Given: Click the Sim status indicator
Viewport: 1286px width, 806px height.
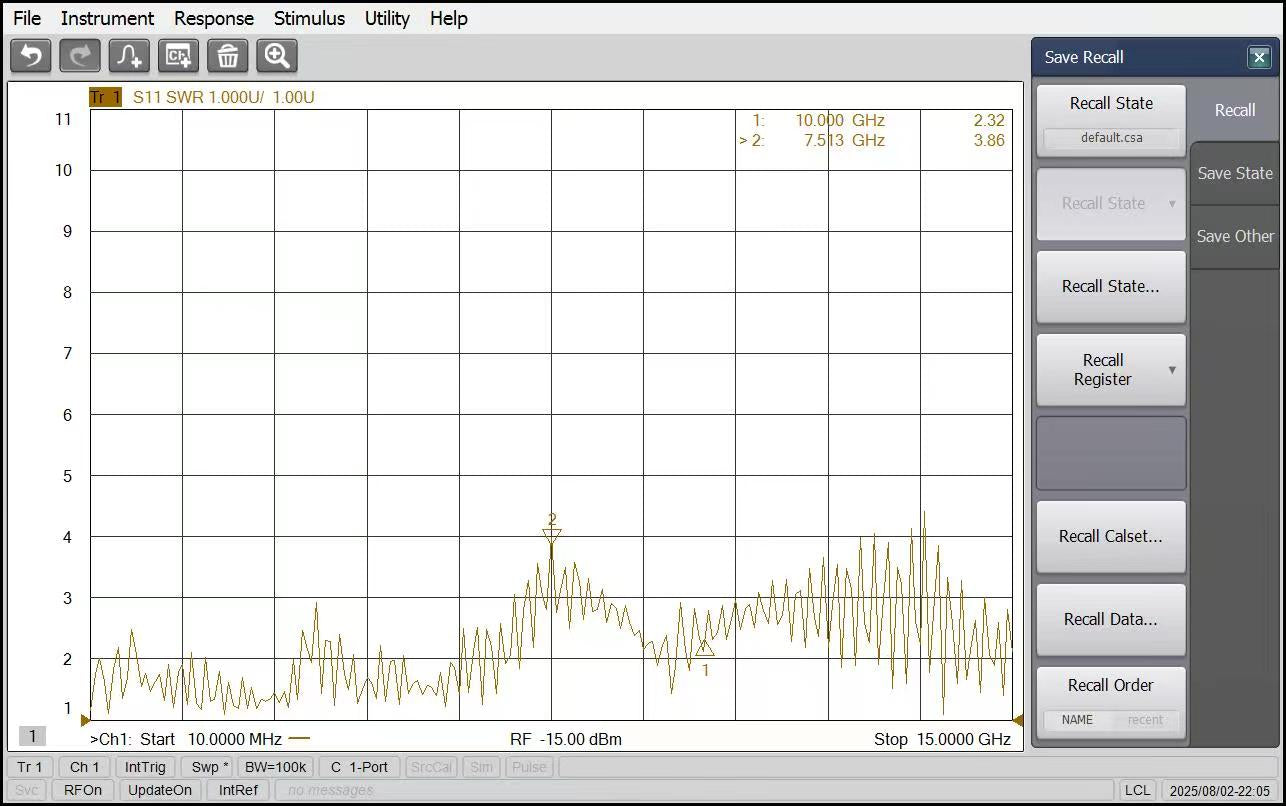Looking at the screenshot, I should 481,767.
